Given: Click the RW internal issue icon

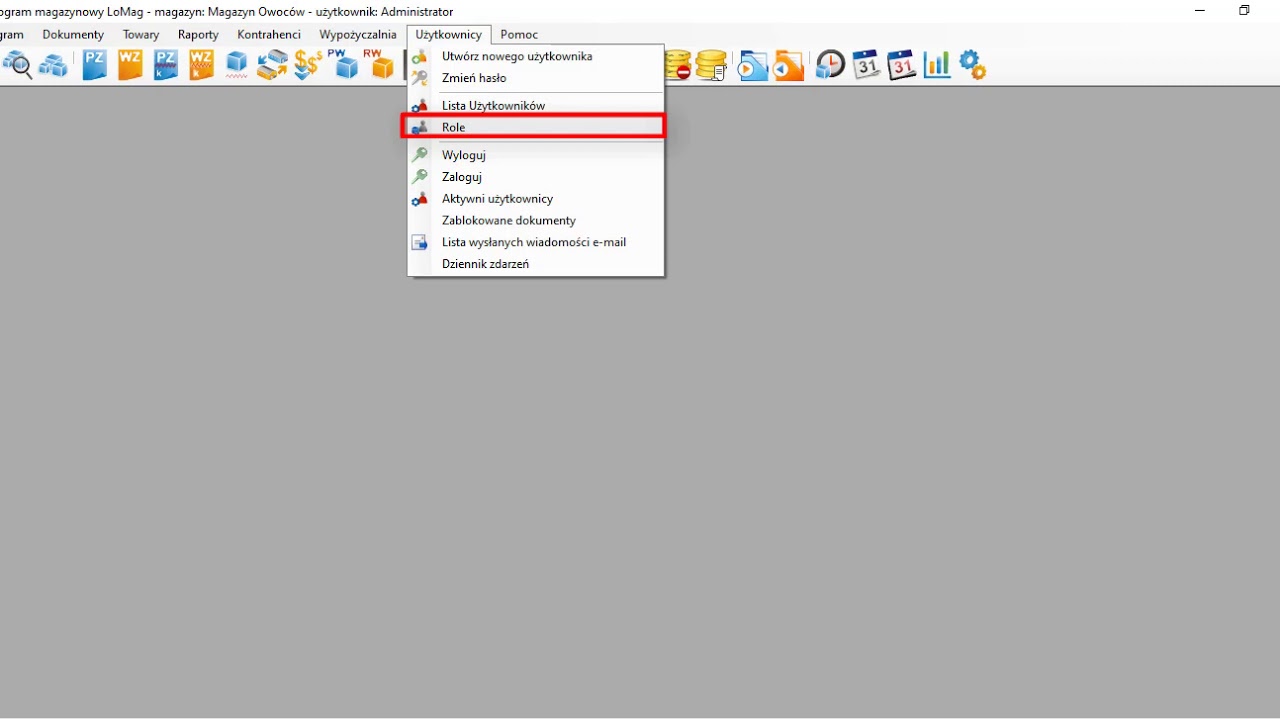Looking at the screenshot, I should (379, 64).
